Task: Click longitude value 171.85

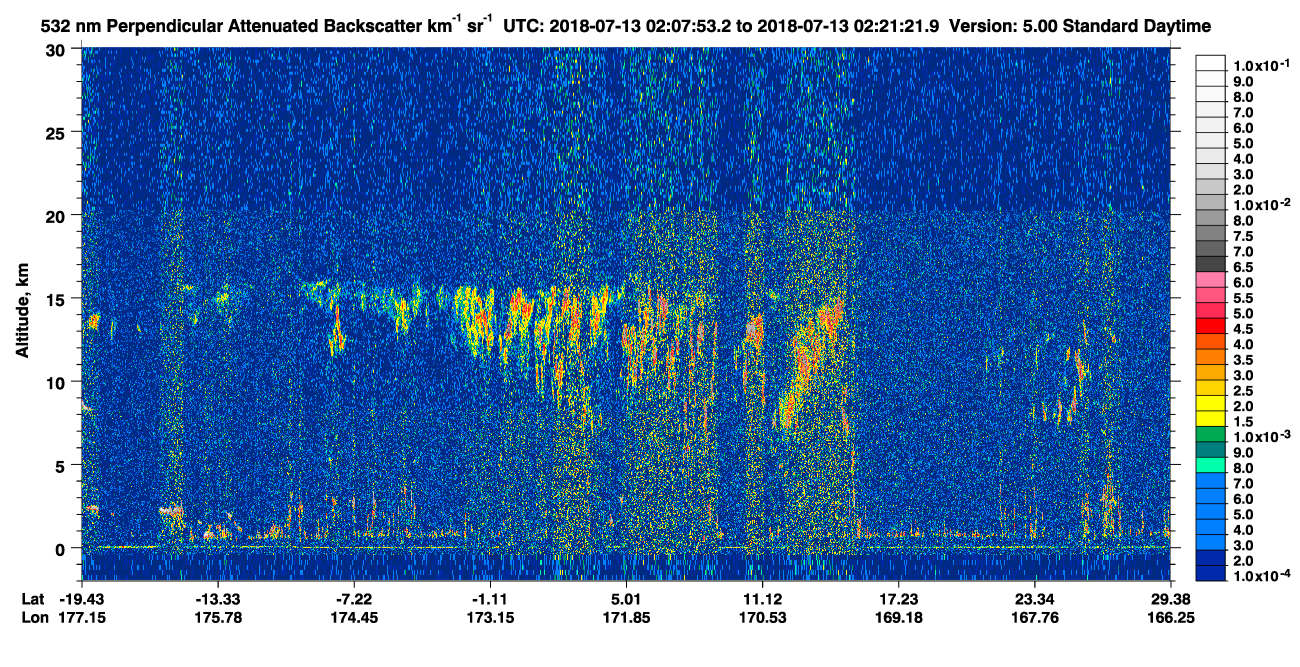Action: coord(626,617)
